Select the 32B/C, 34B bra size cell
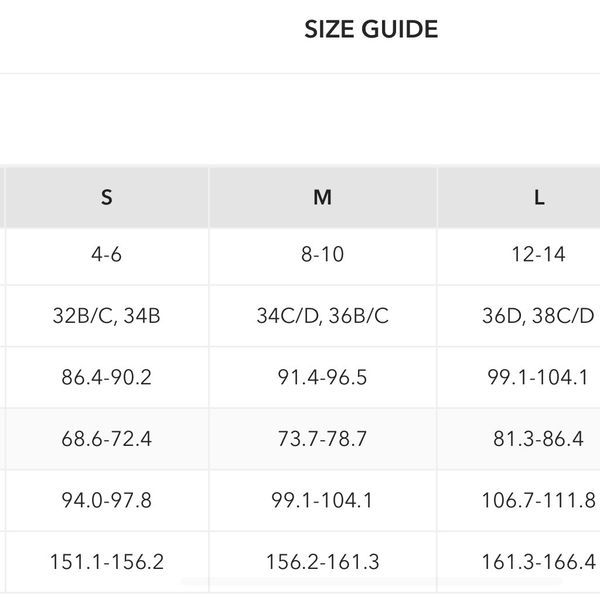Screen dimensions: 600x600 pyautogui.click(x=107, y=316)
